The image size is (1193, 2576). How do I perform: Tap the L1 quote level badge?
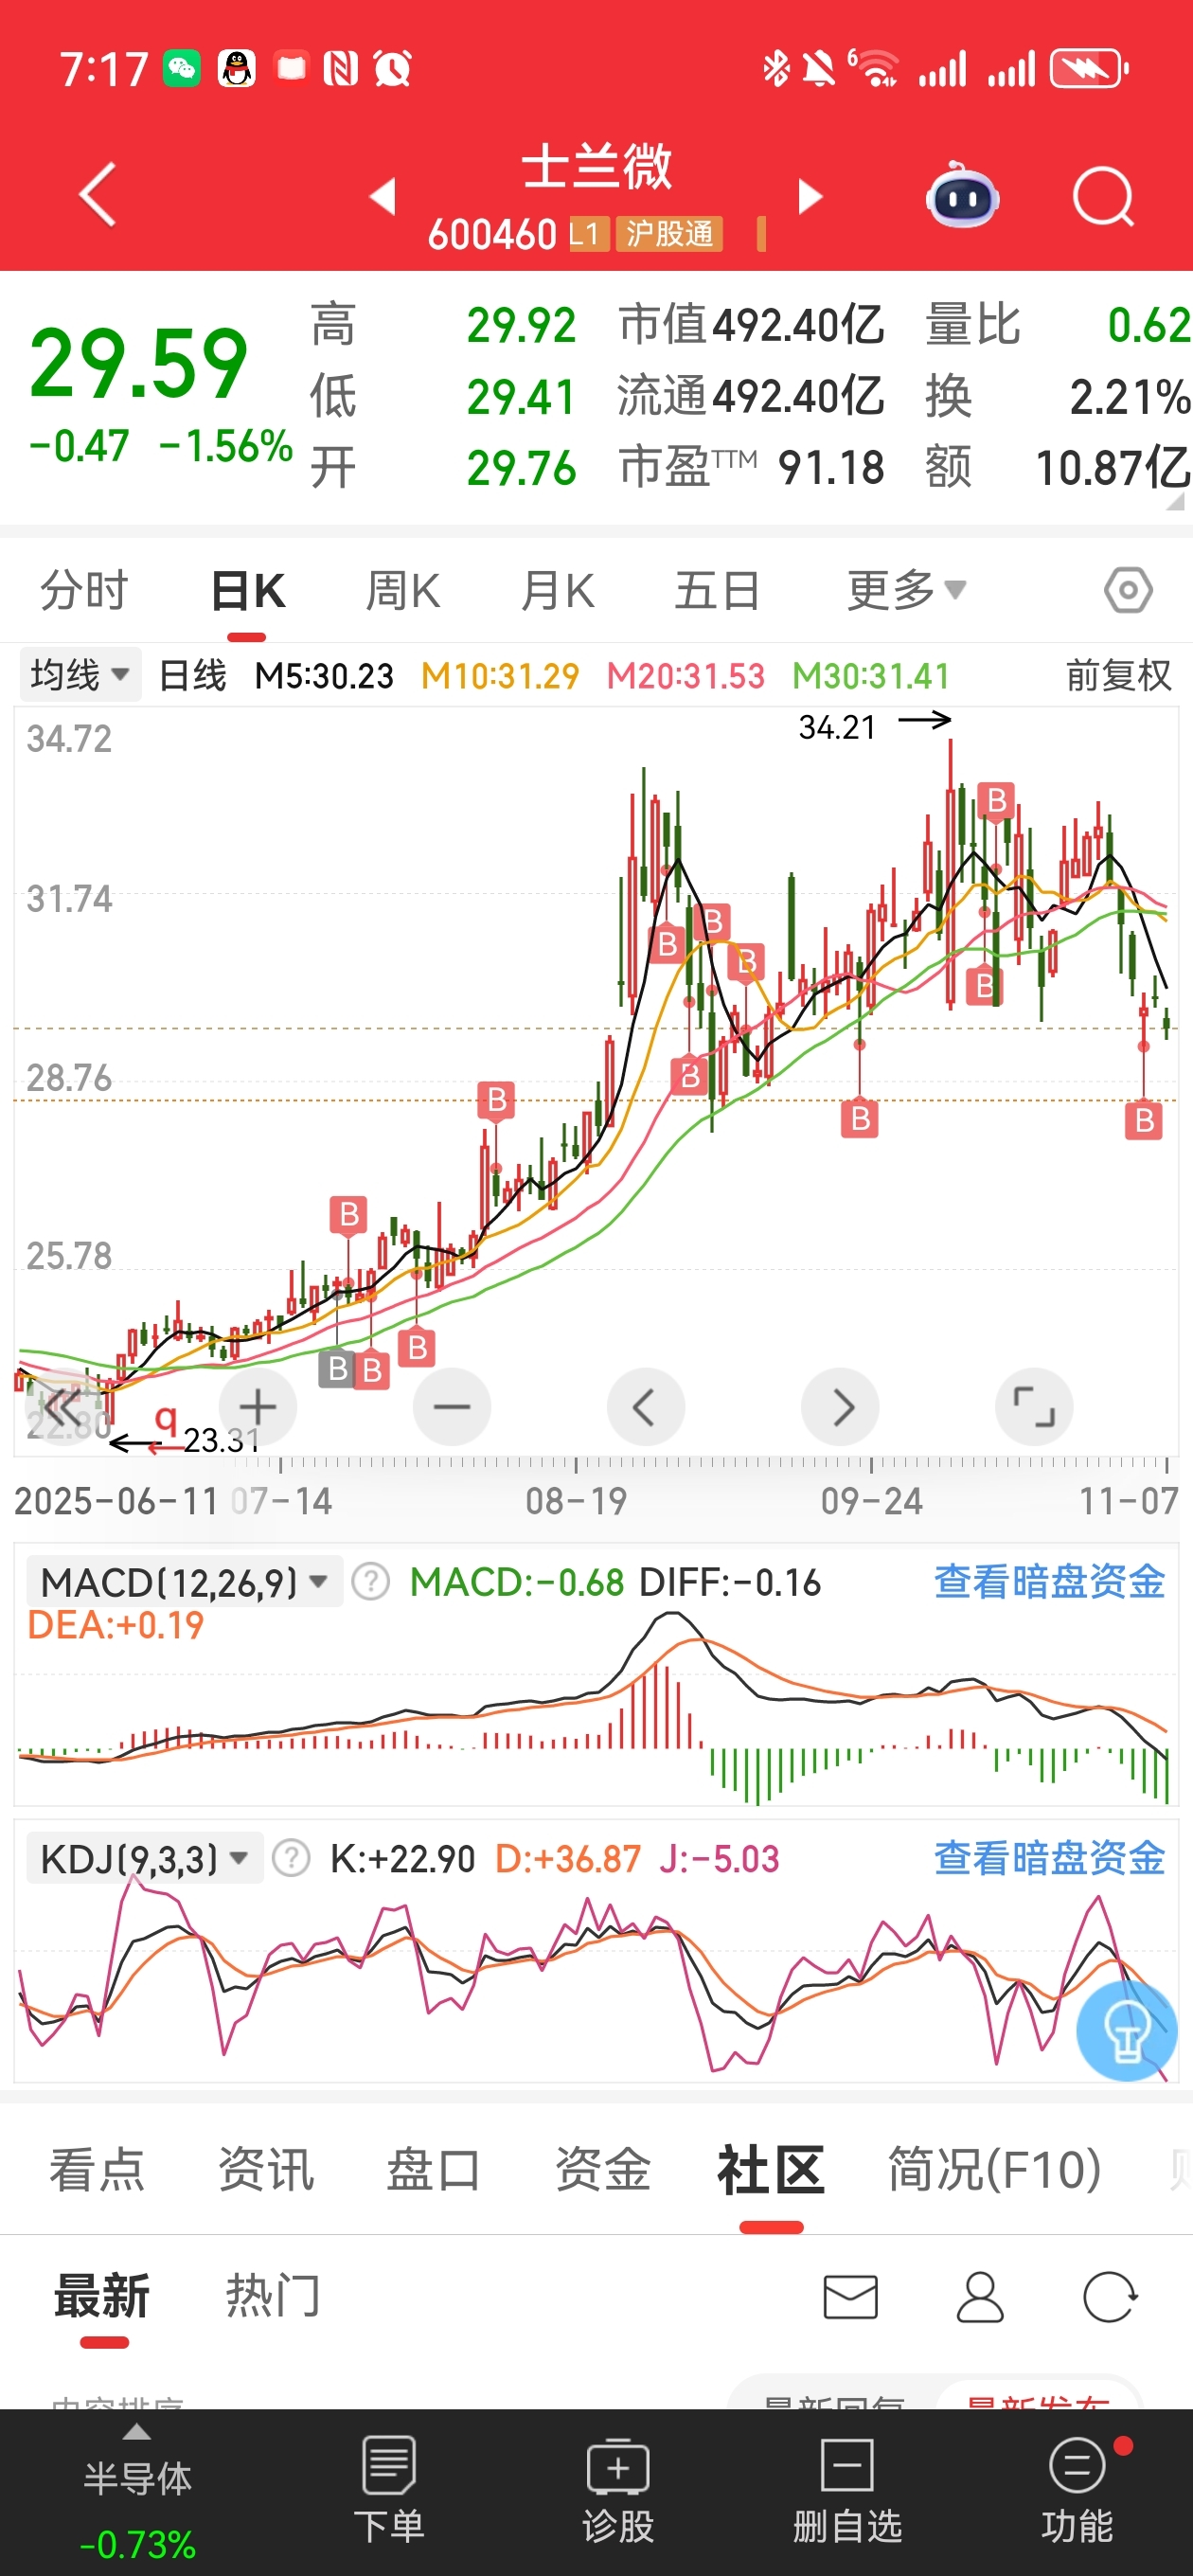[x=588, y=234]
